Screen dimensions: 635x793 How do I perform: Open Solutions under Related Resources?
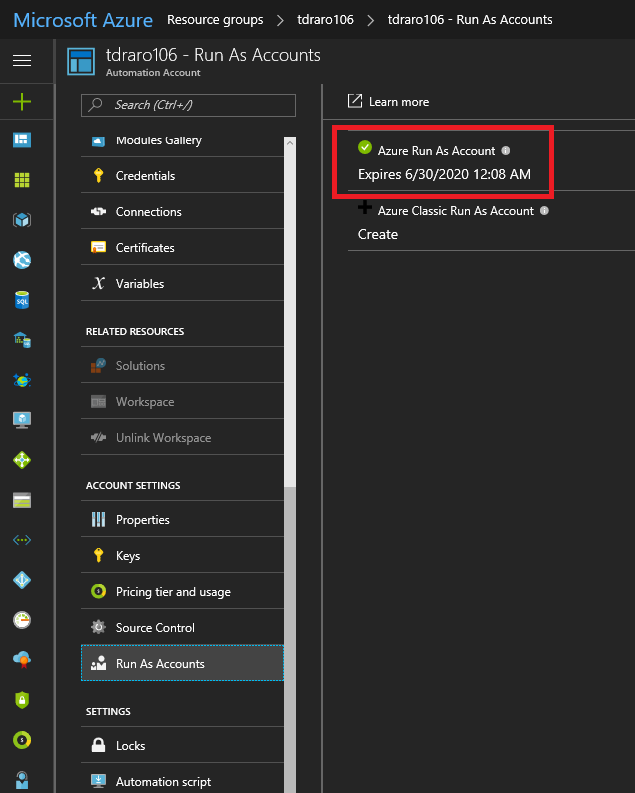(182, 365)
